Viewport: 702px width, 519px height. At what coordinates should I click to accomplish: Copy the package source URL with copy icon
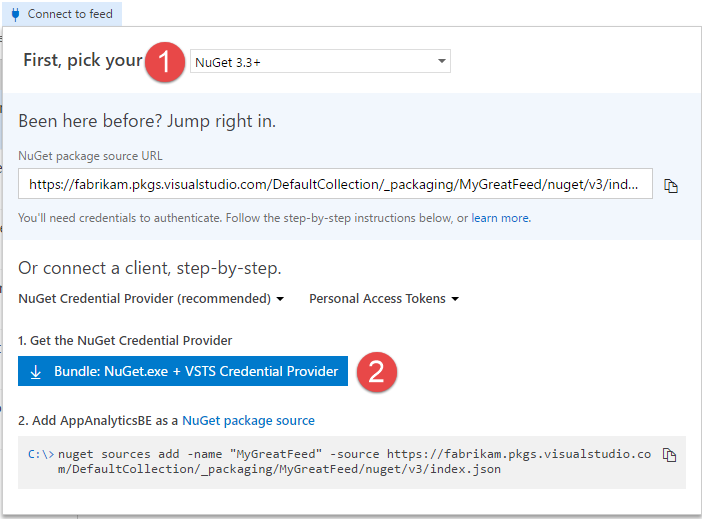pyautogui.click(x=671, y=186)
